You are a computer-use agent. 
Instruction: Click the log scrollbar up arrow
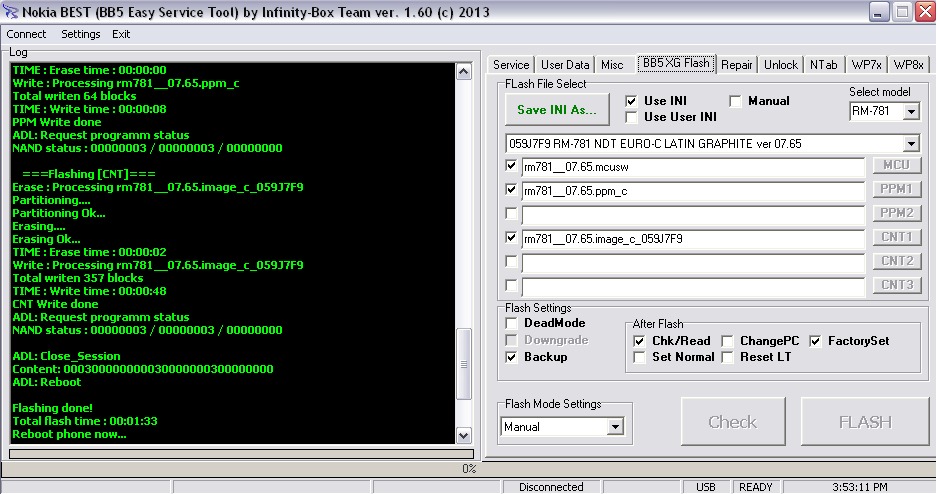pyautogui.click(x=464, y=72)
